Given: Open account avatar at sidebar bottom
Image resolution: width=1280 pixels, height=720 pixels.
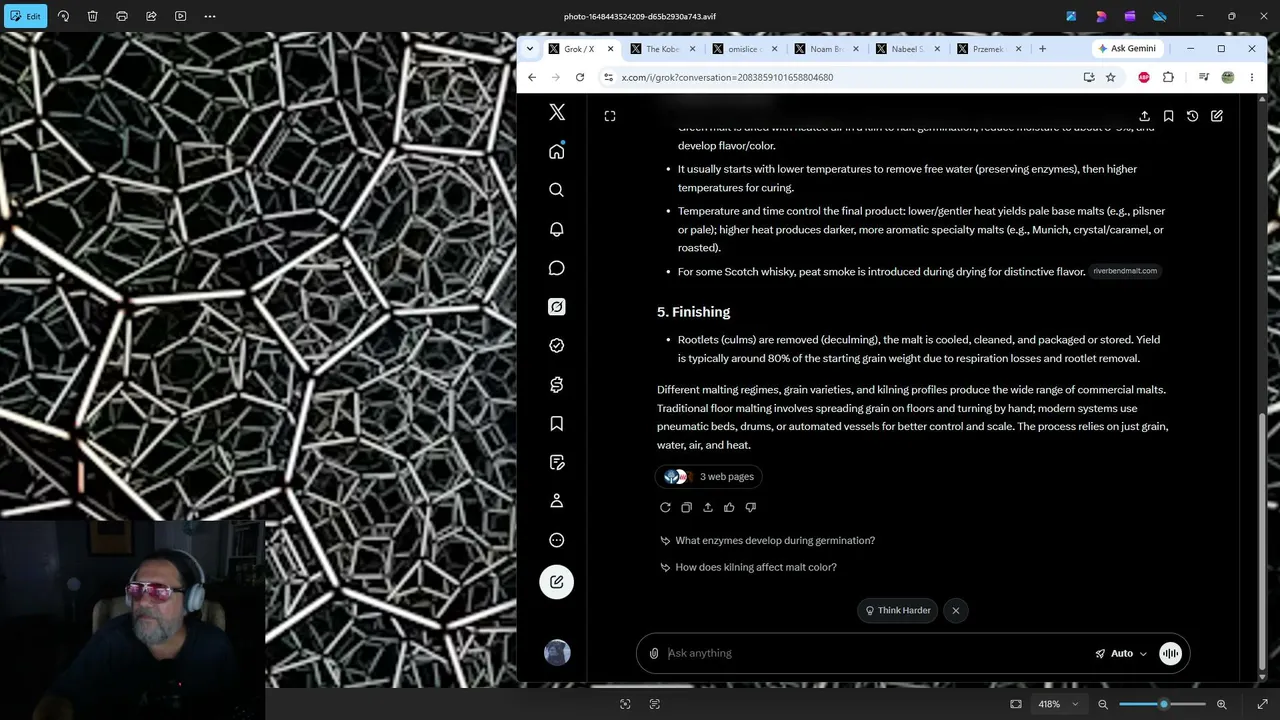Looking at the screenshot, I should 557,653.
